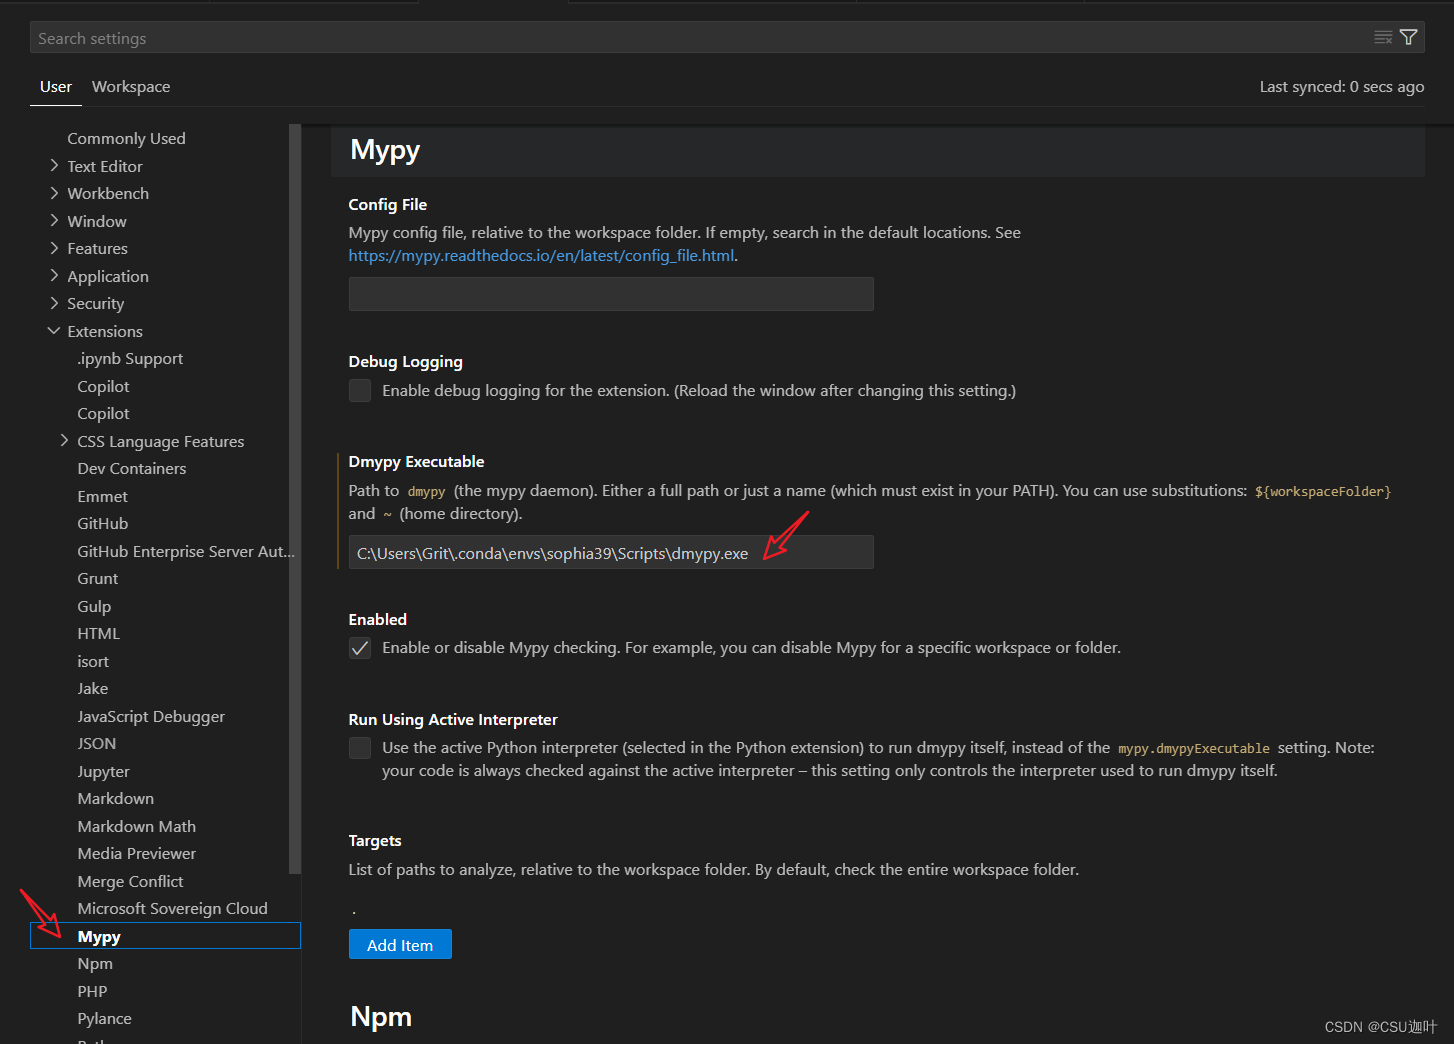The width and height of the screenshot is (1454, 1044).
Task: Open Merge Conflict settings
Action: 130,881
